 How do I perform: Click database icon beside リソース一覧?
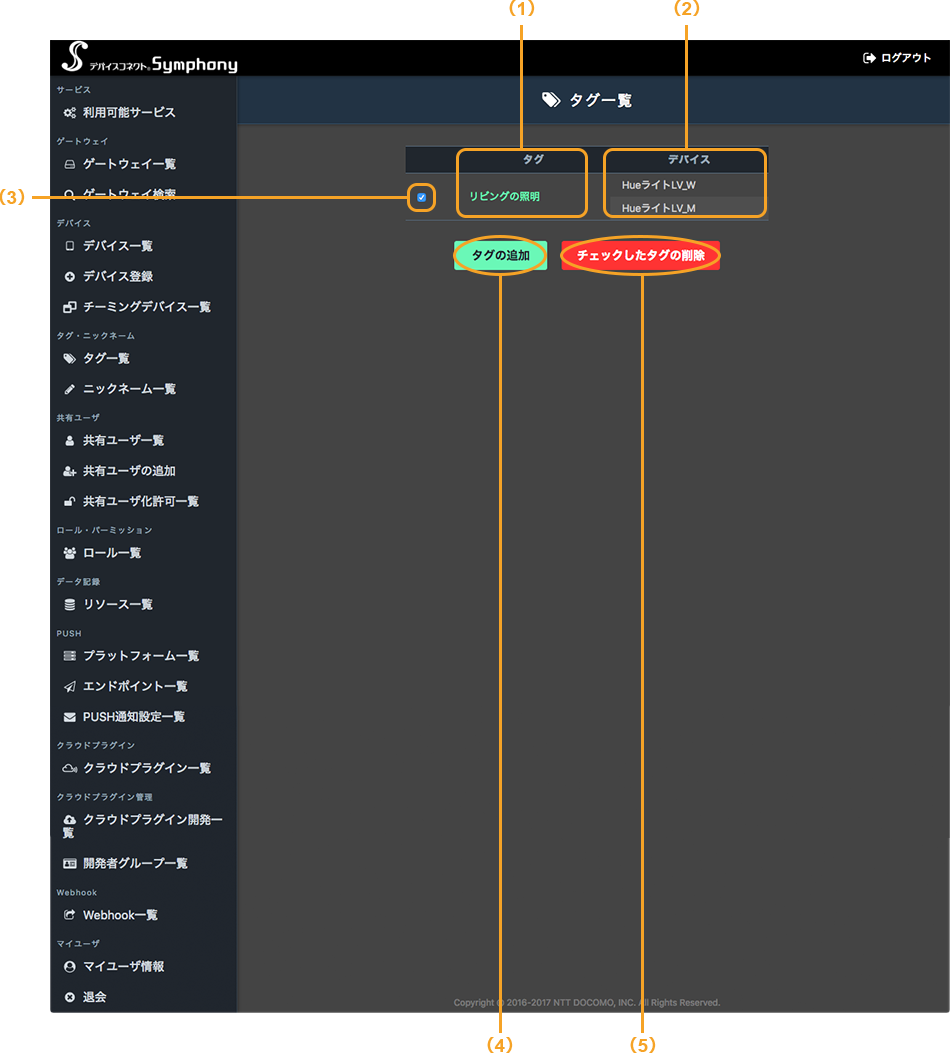tap(69, 605)
